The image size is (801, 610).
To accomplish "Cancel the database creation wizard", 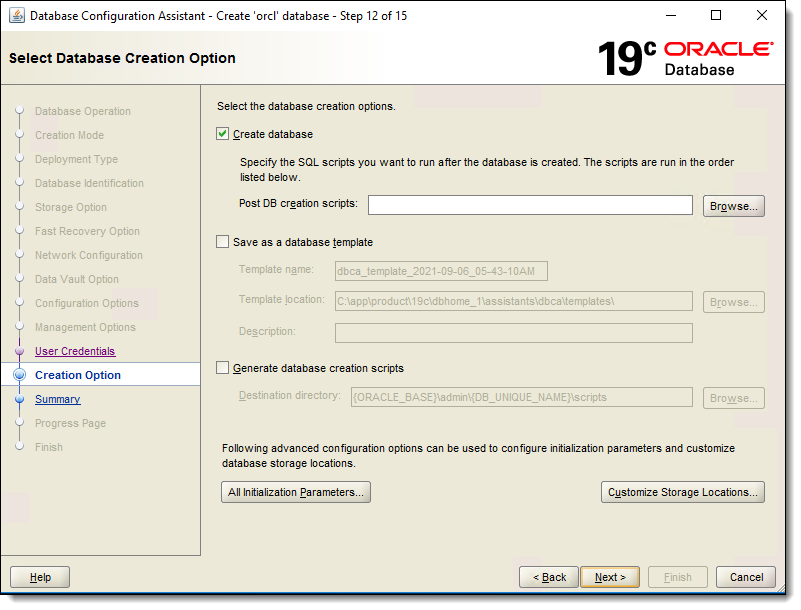I will click(x=746, y=577).
